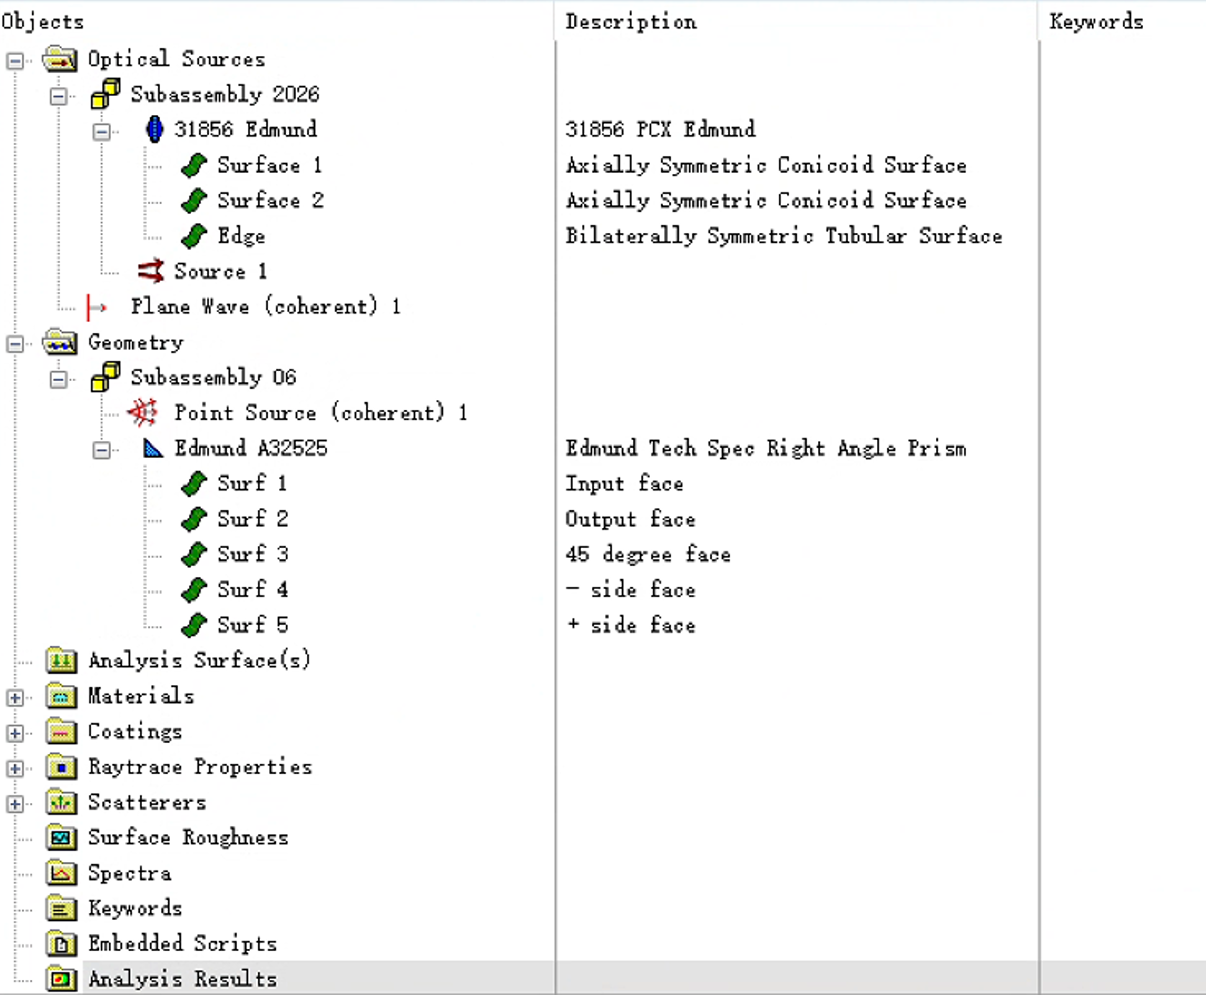Image resolution: width=1206 pixels, height=999 pixels.
Task: Expand the Scatterers folder
Action: point(15,803)
